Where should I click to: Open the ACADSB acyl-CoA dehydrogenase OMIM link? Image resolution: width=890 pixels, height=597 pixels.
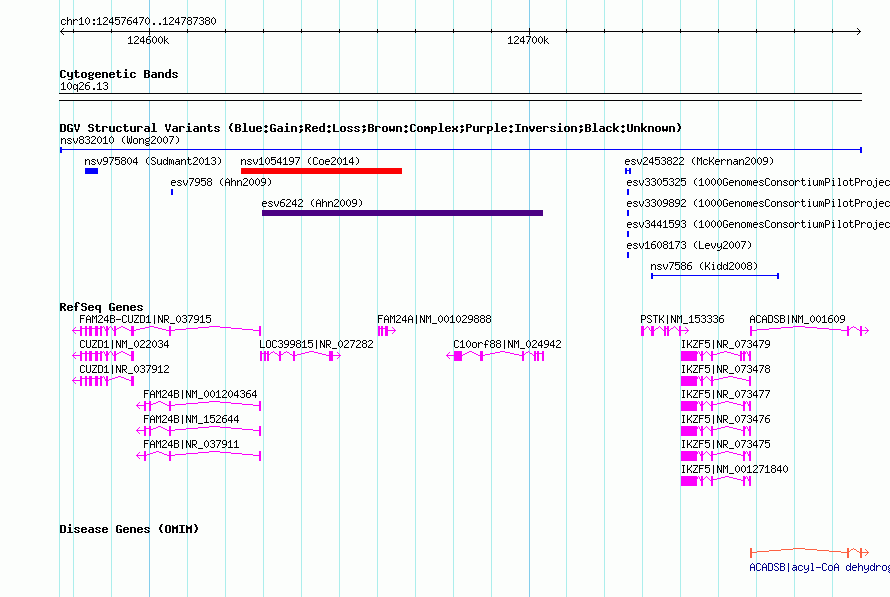[x=820, y=567]
